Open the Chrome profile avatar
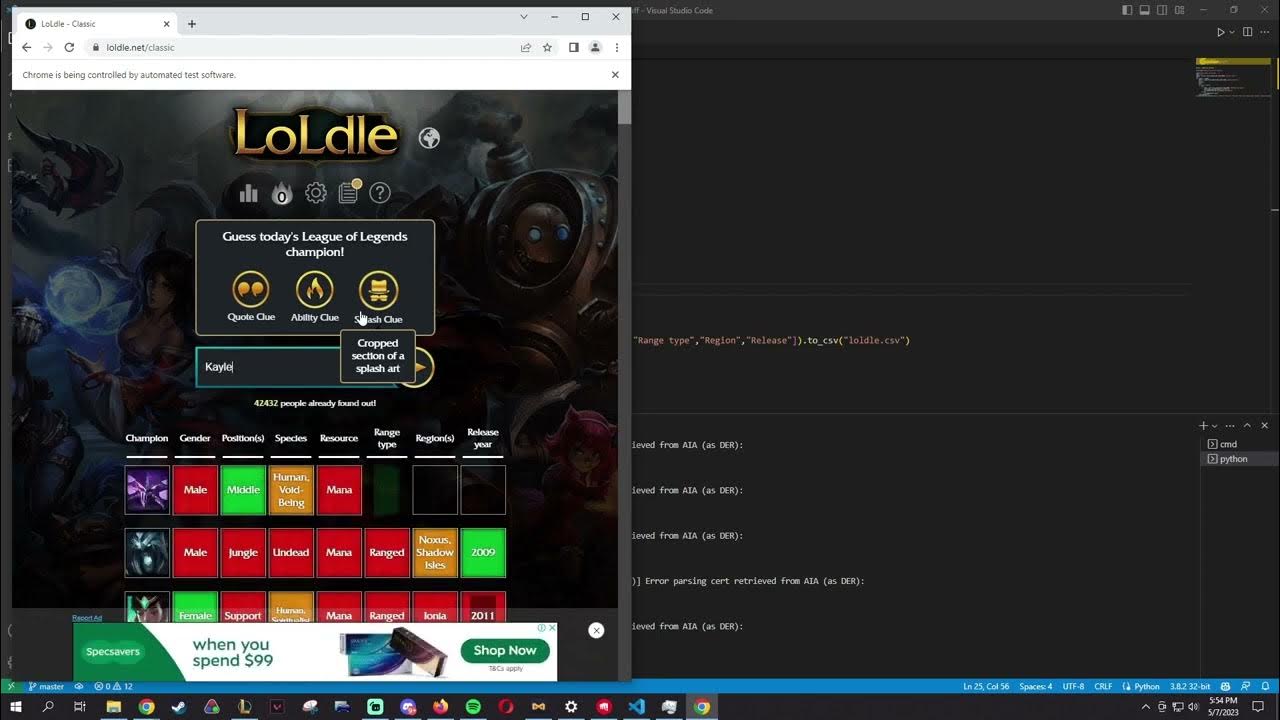Viewport: 1280px width, 720px height. point(595,47)
